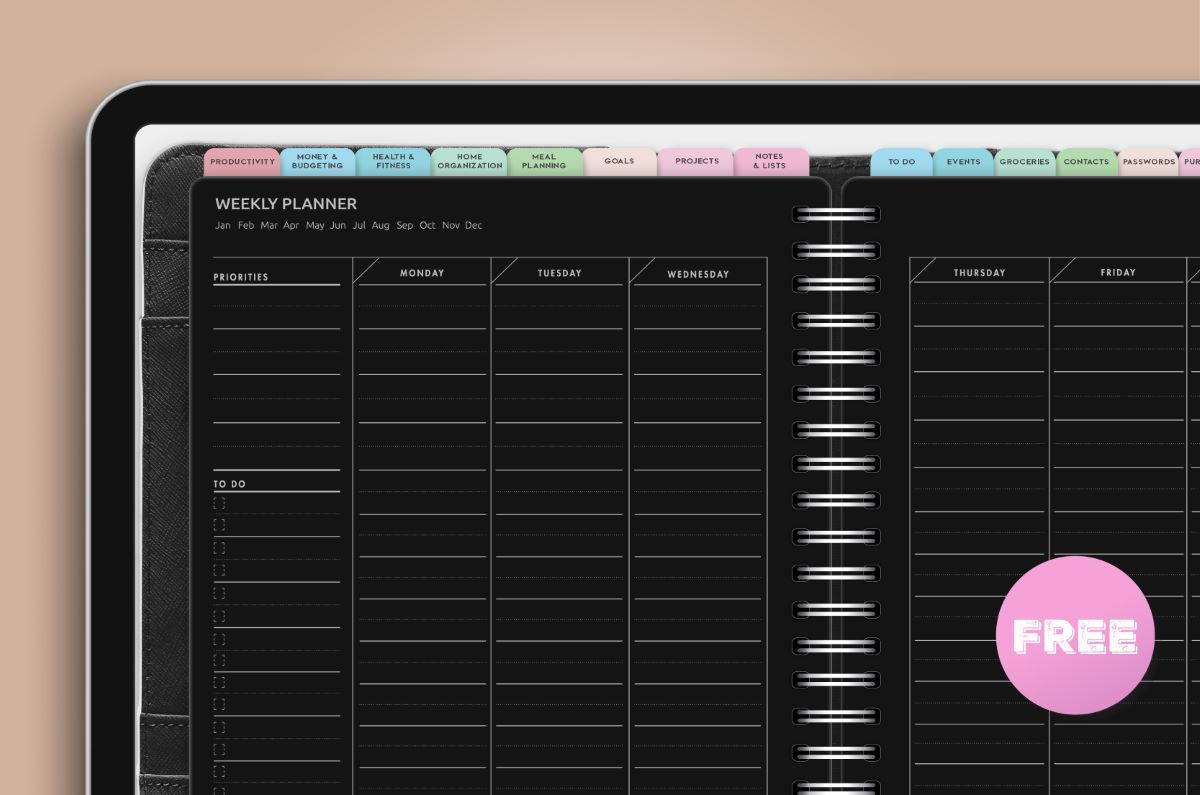Jump to the Sep month link
The height and width of the screenshot is (795, 1200).
pos(404,226)
